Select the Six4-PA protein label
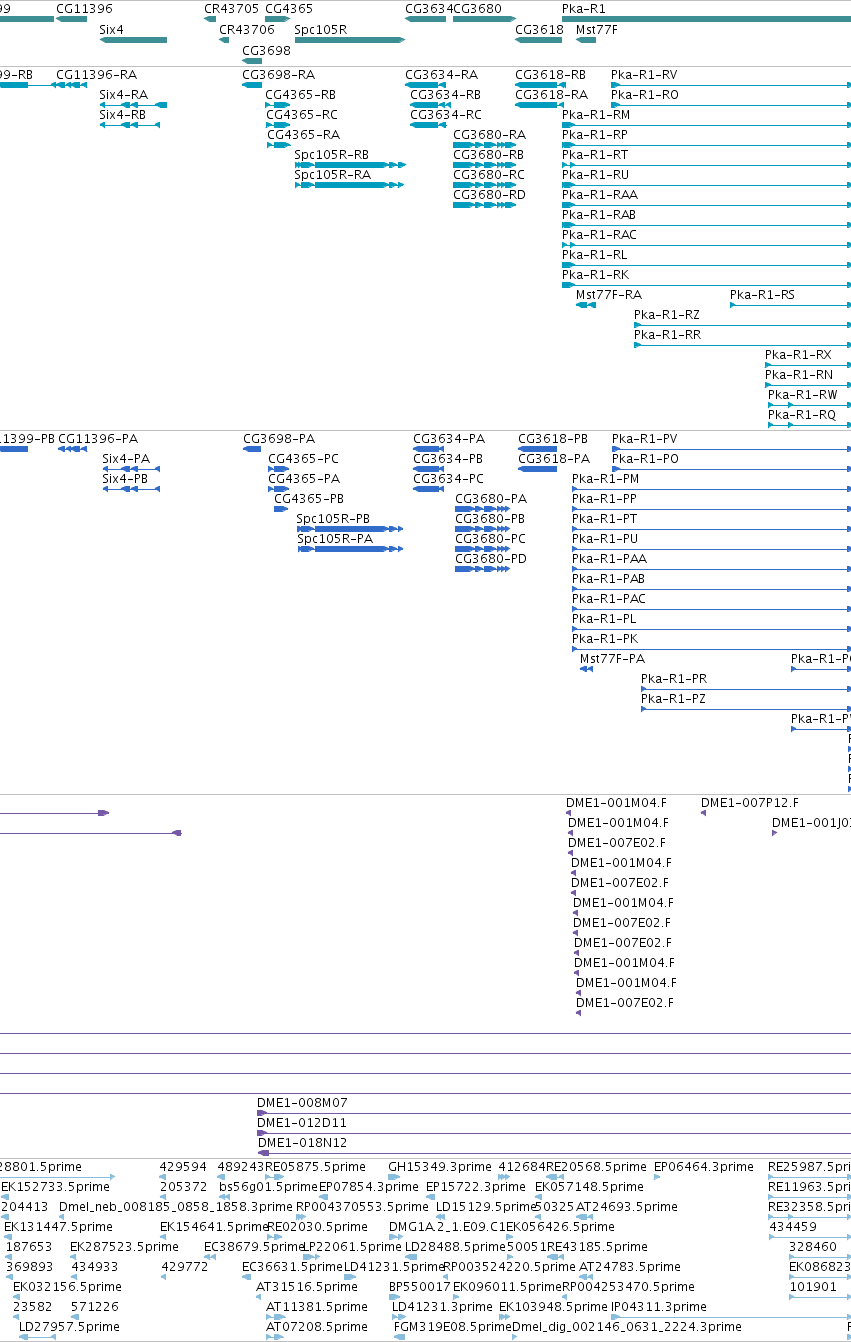The image size is (851, 1342). 126,458
